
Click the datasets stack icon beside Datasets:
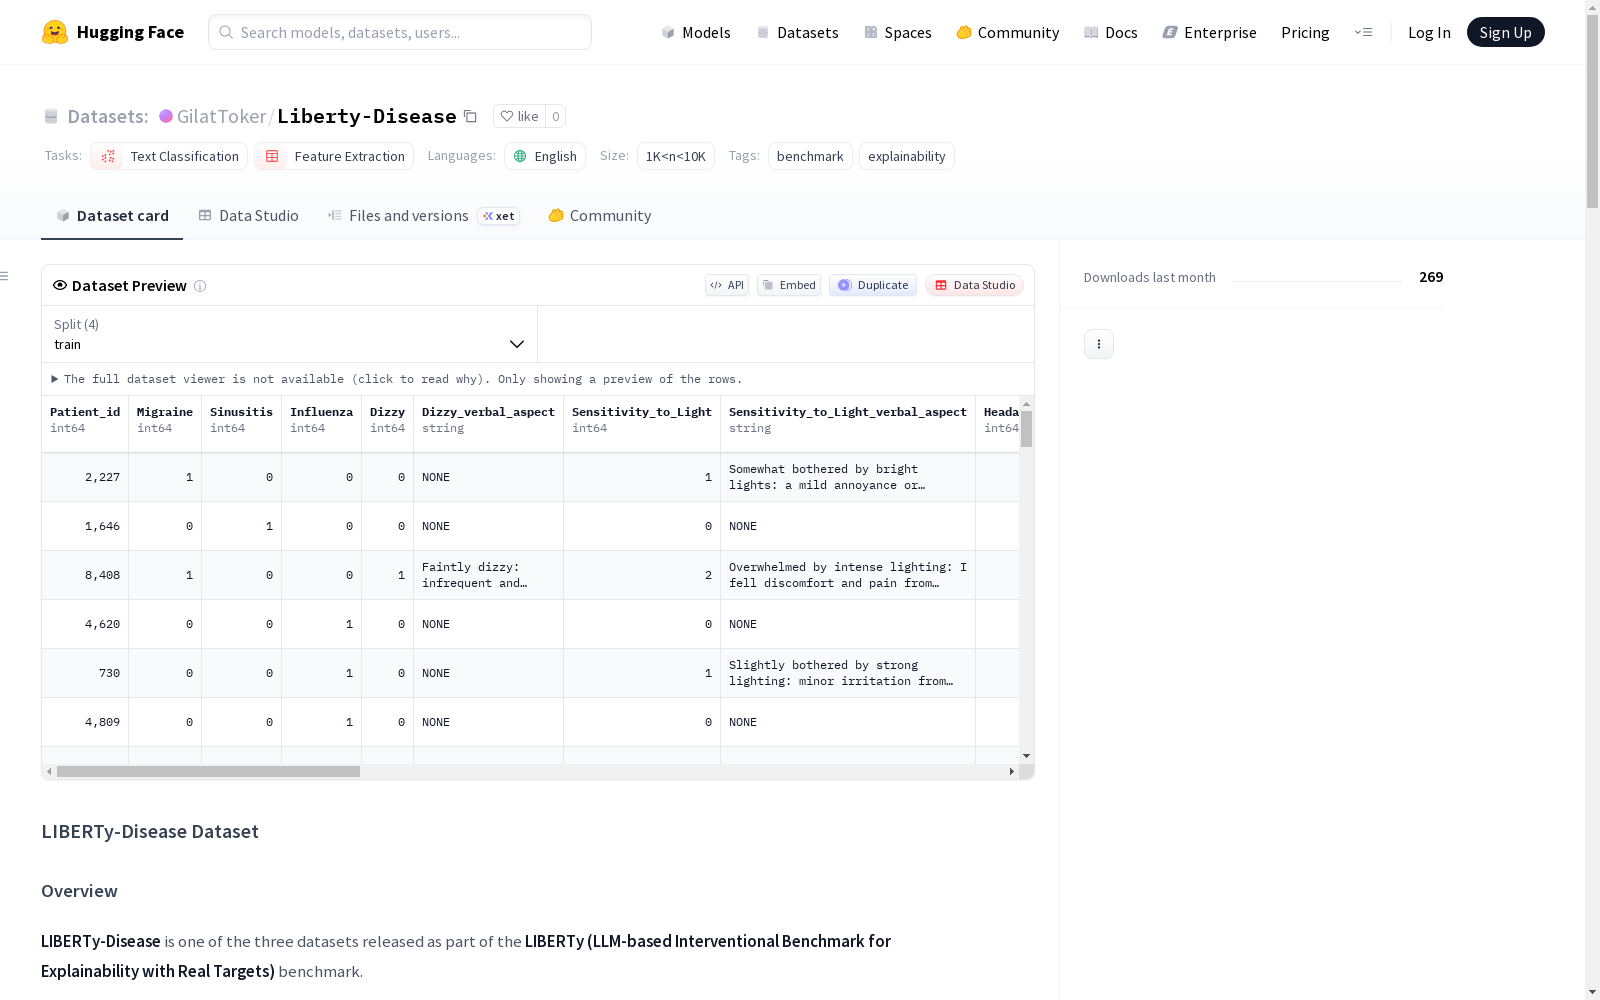click(51, 116)
